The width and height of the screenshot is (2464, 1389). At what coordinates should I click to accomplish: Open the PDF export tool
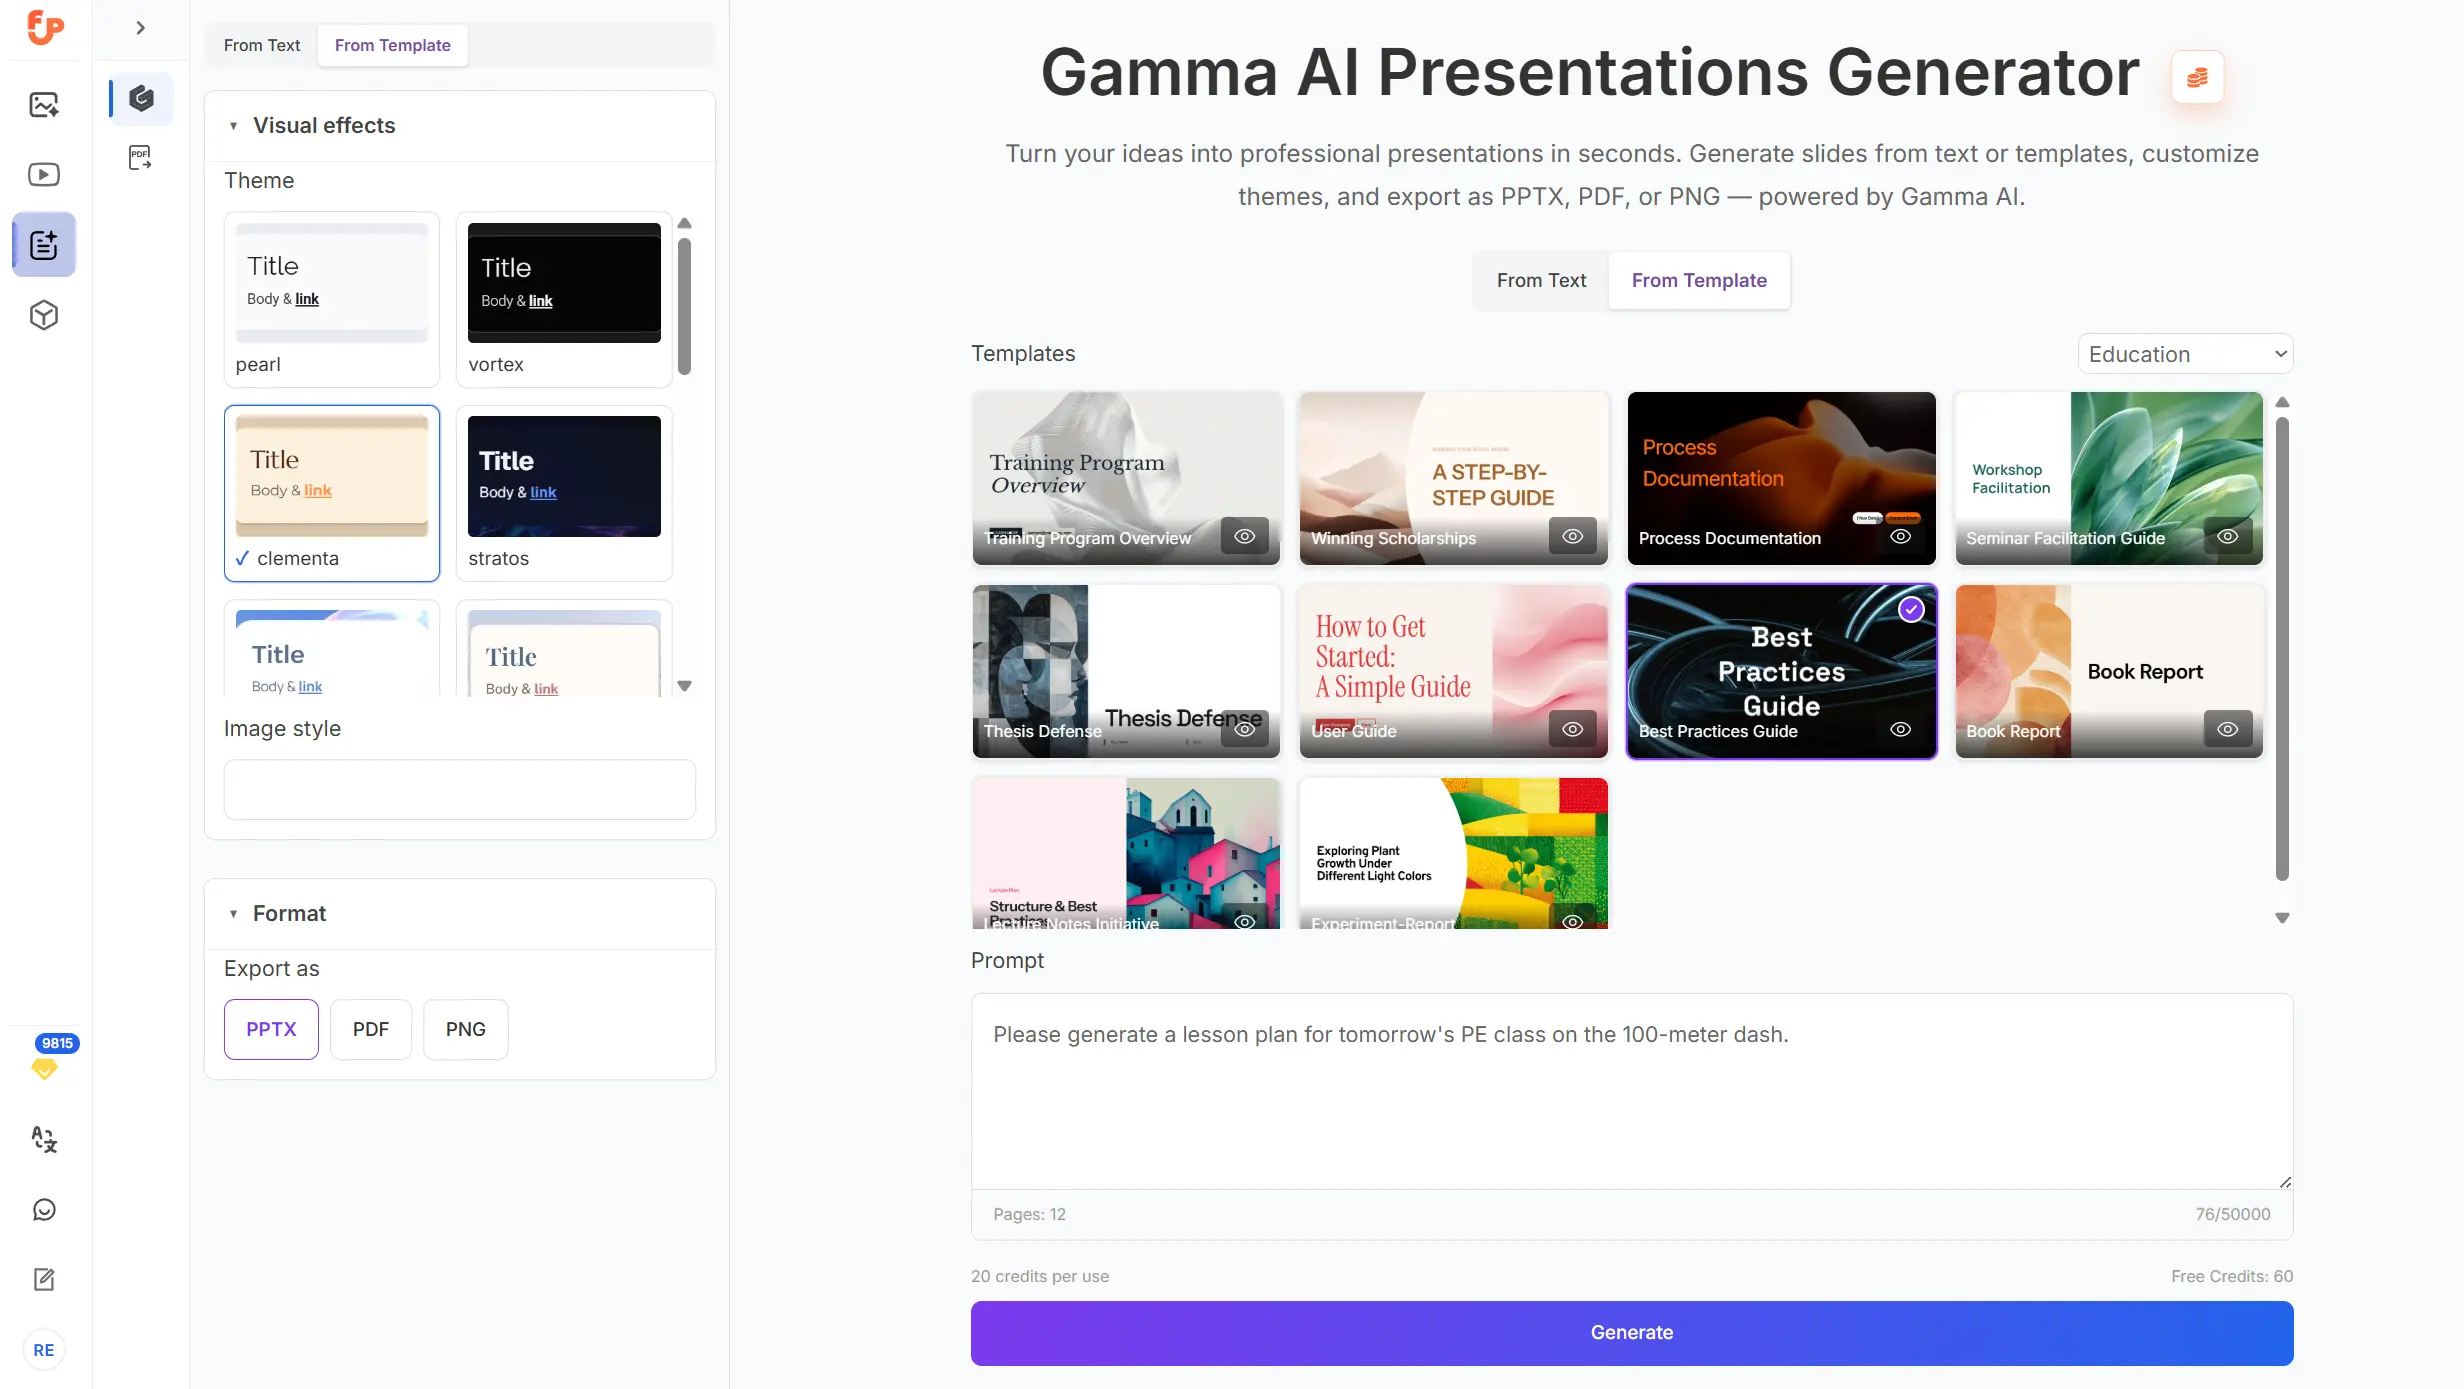tap(141, 158)
